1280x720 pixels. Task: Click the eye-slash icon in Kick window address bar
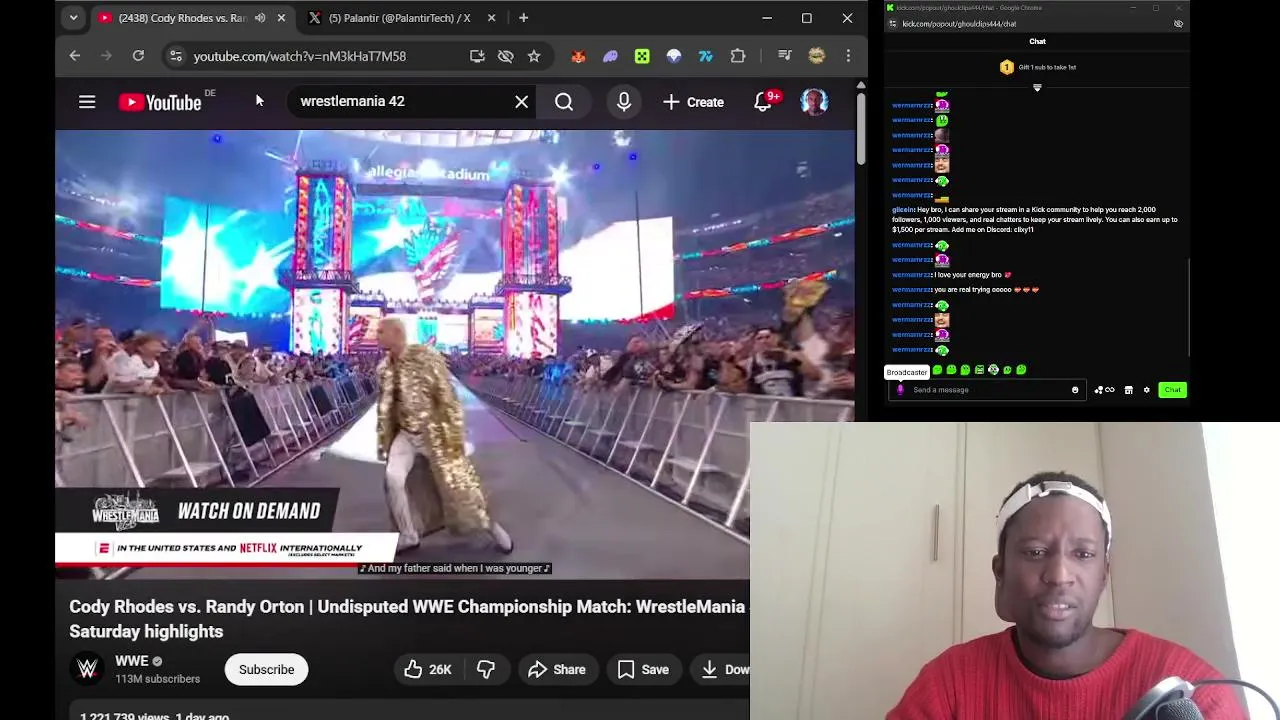(x=1178, y=23)
